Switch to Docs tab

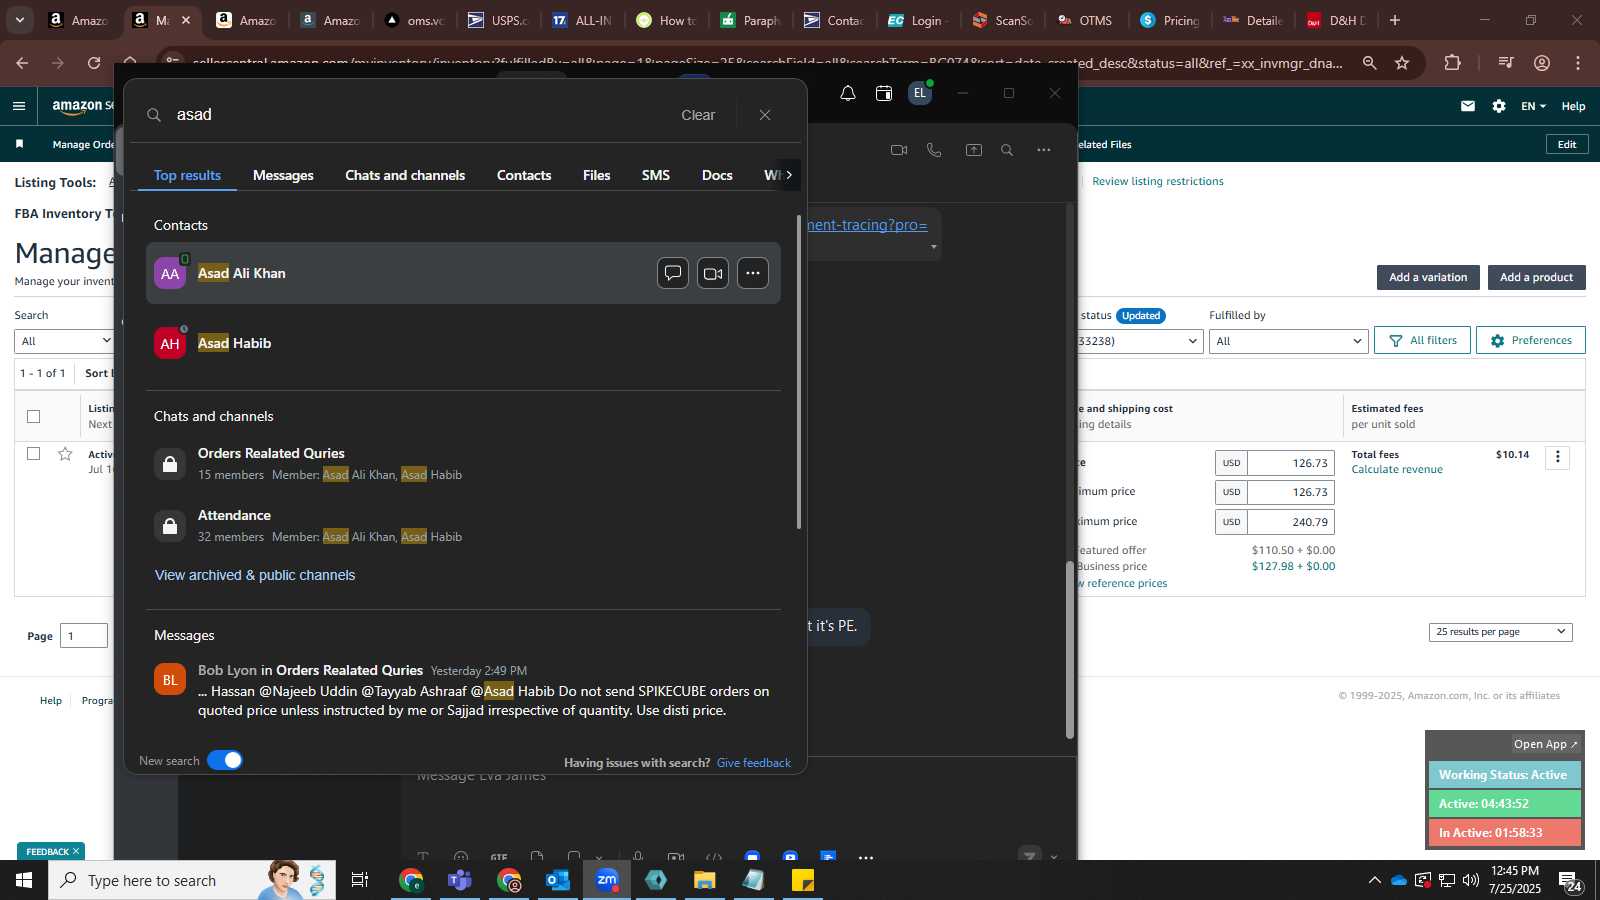click(717, 175)
